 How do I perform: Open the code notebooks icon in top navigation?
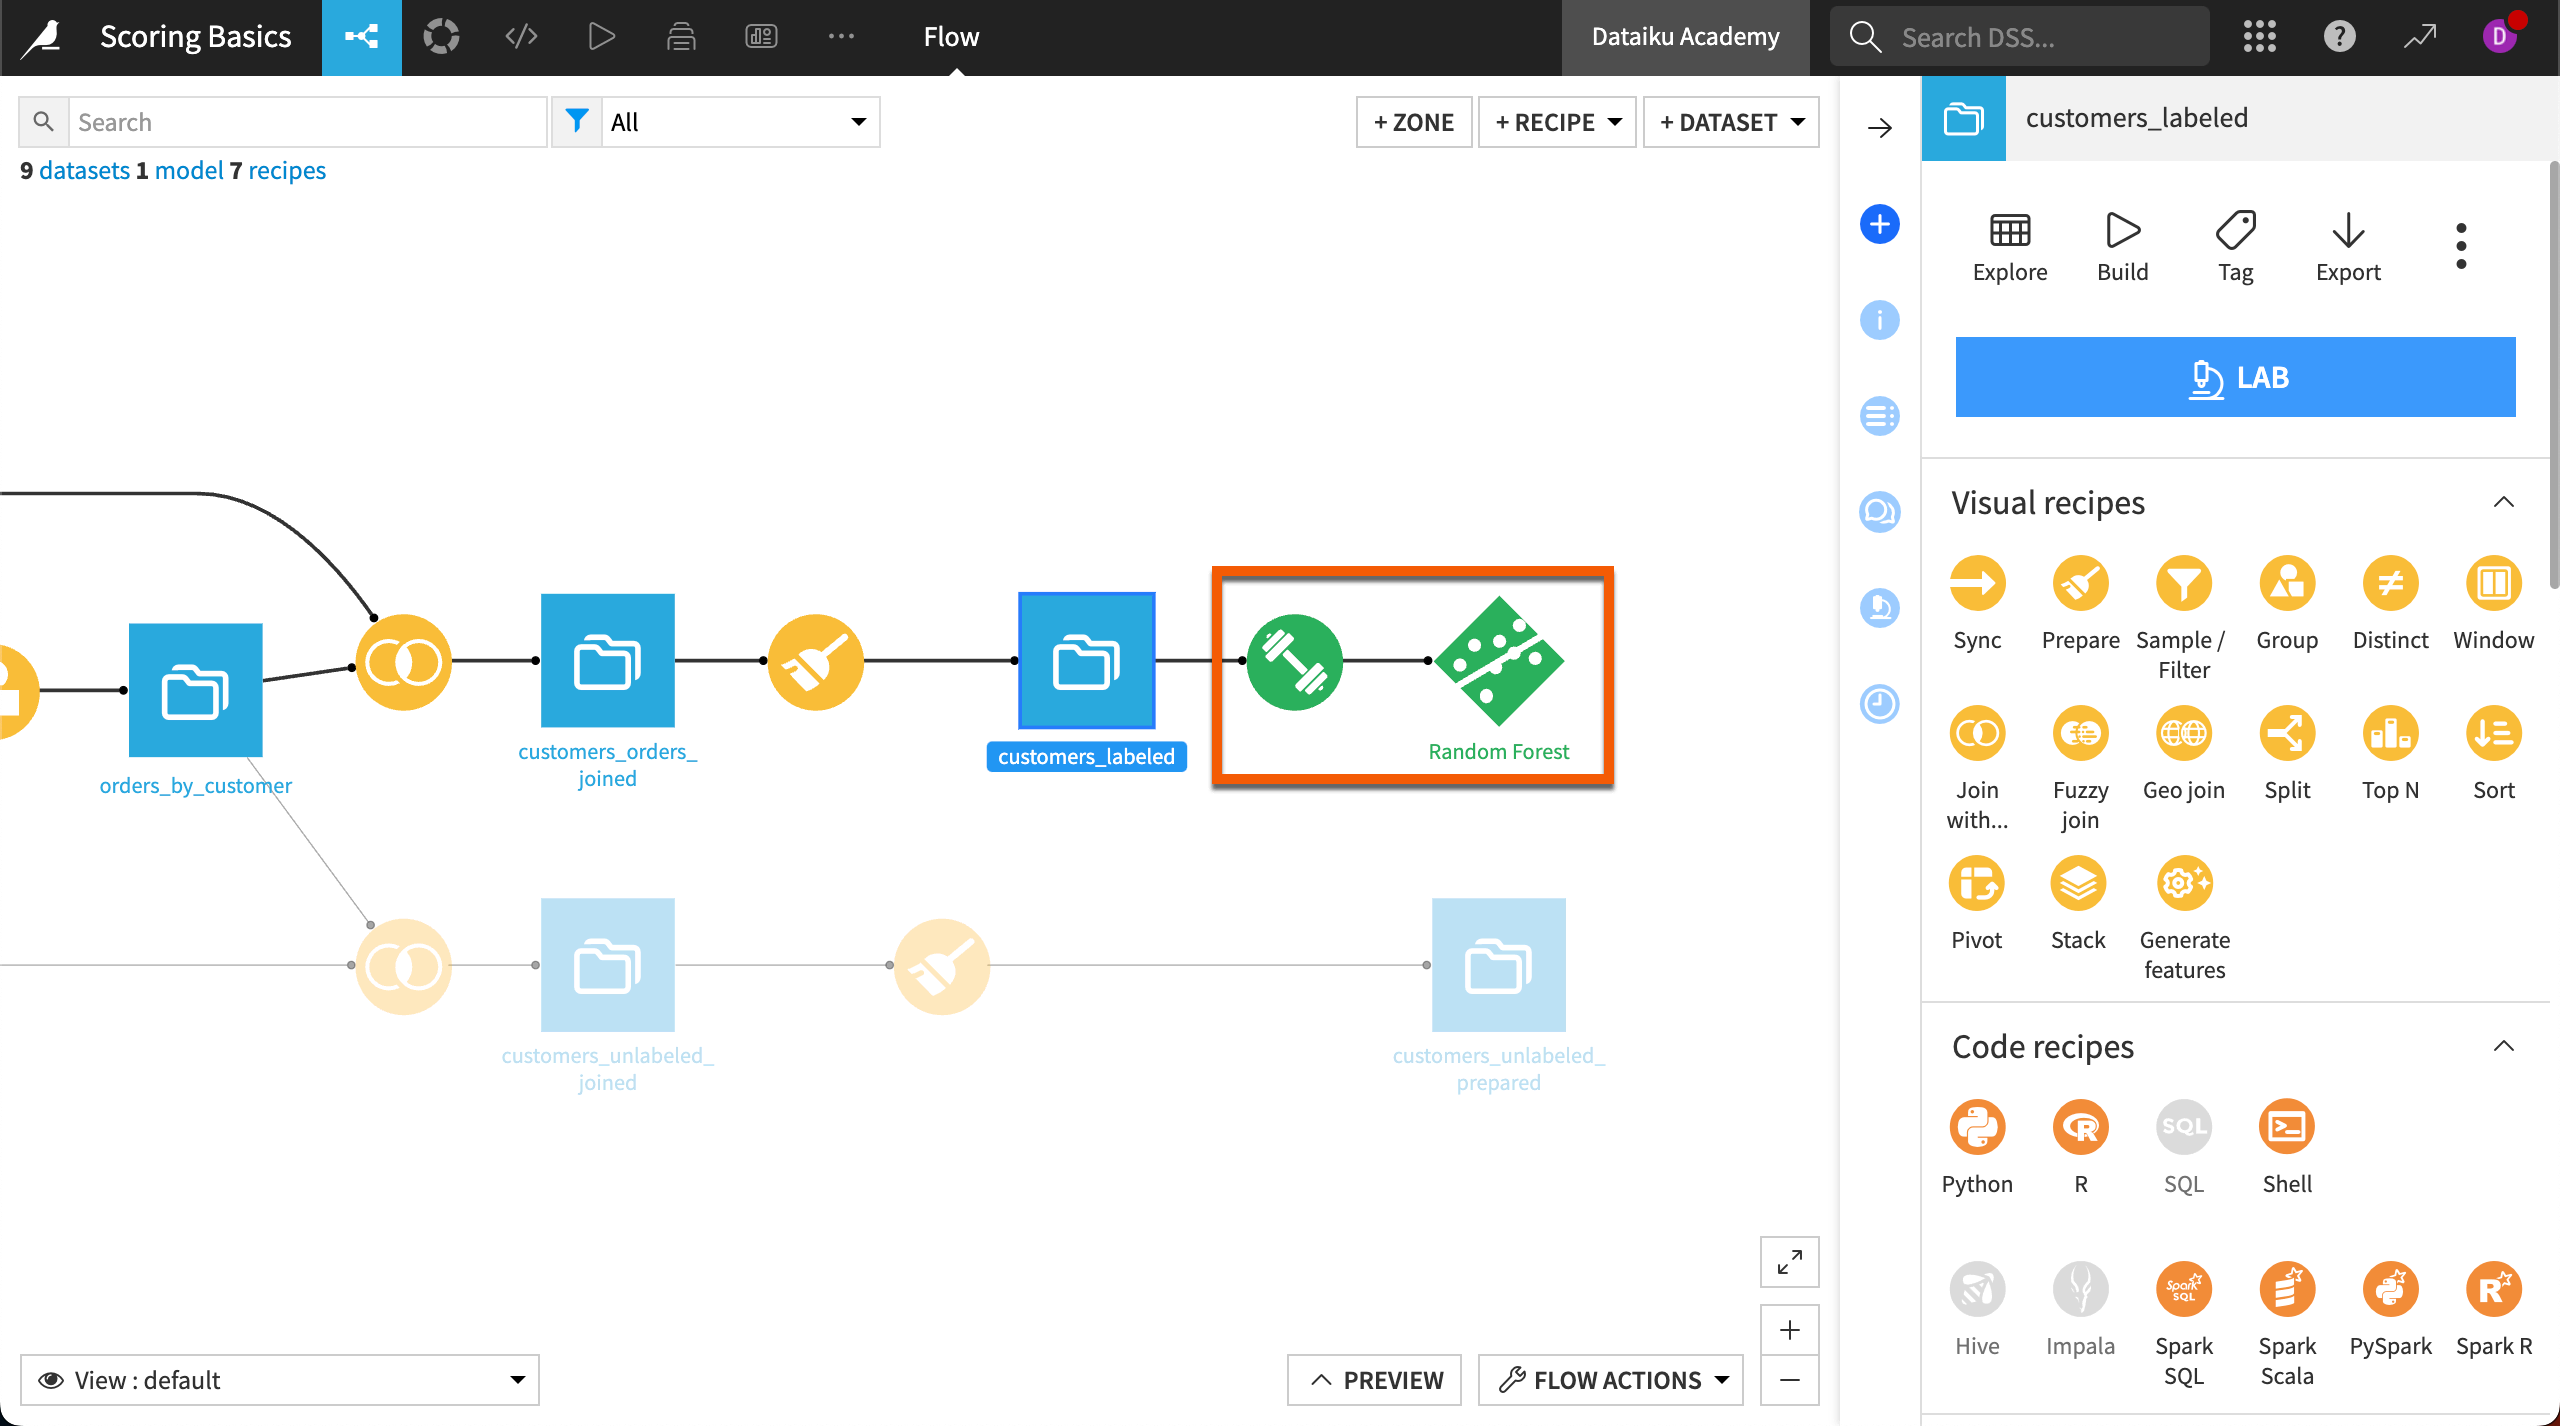519,36
